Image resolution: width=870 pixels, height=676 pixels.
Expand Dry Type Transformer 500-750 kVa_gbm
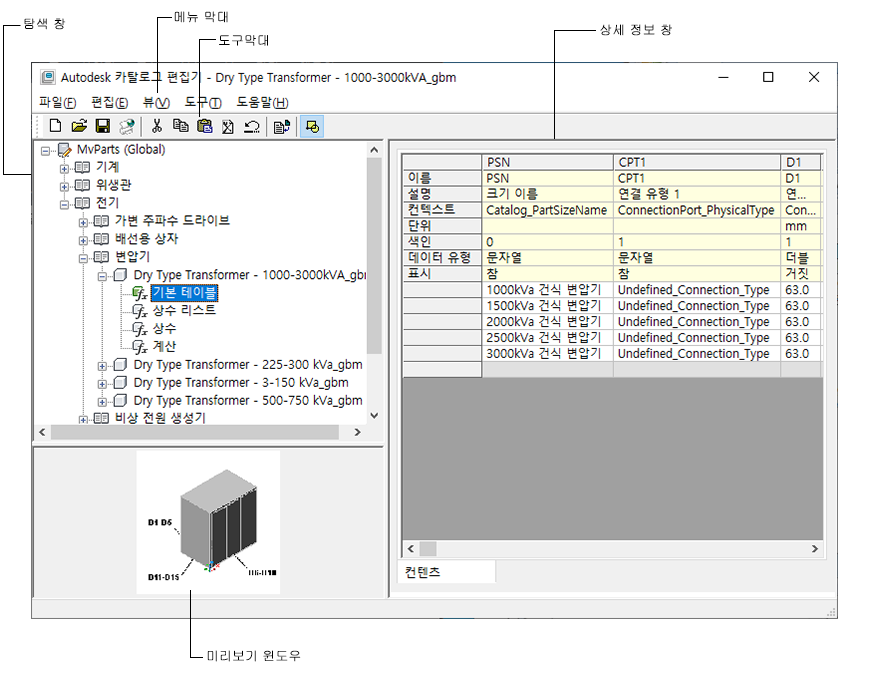point(102,402)
